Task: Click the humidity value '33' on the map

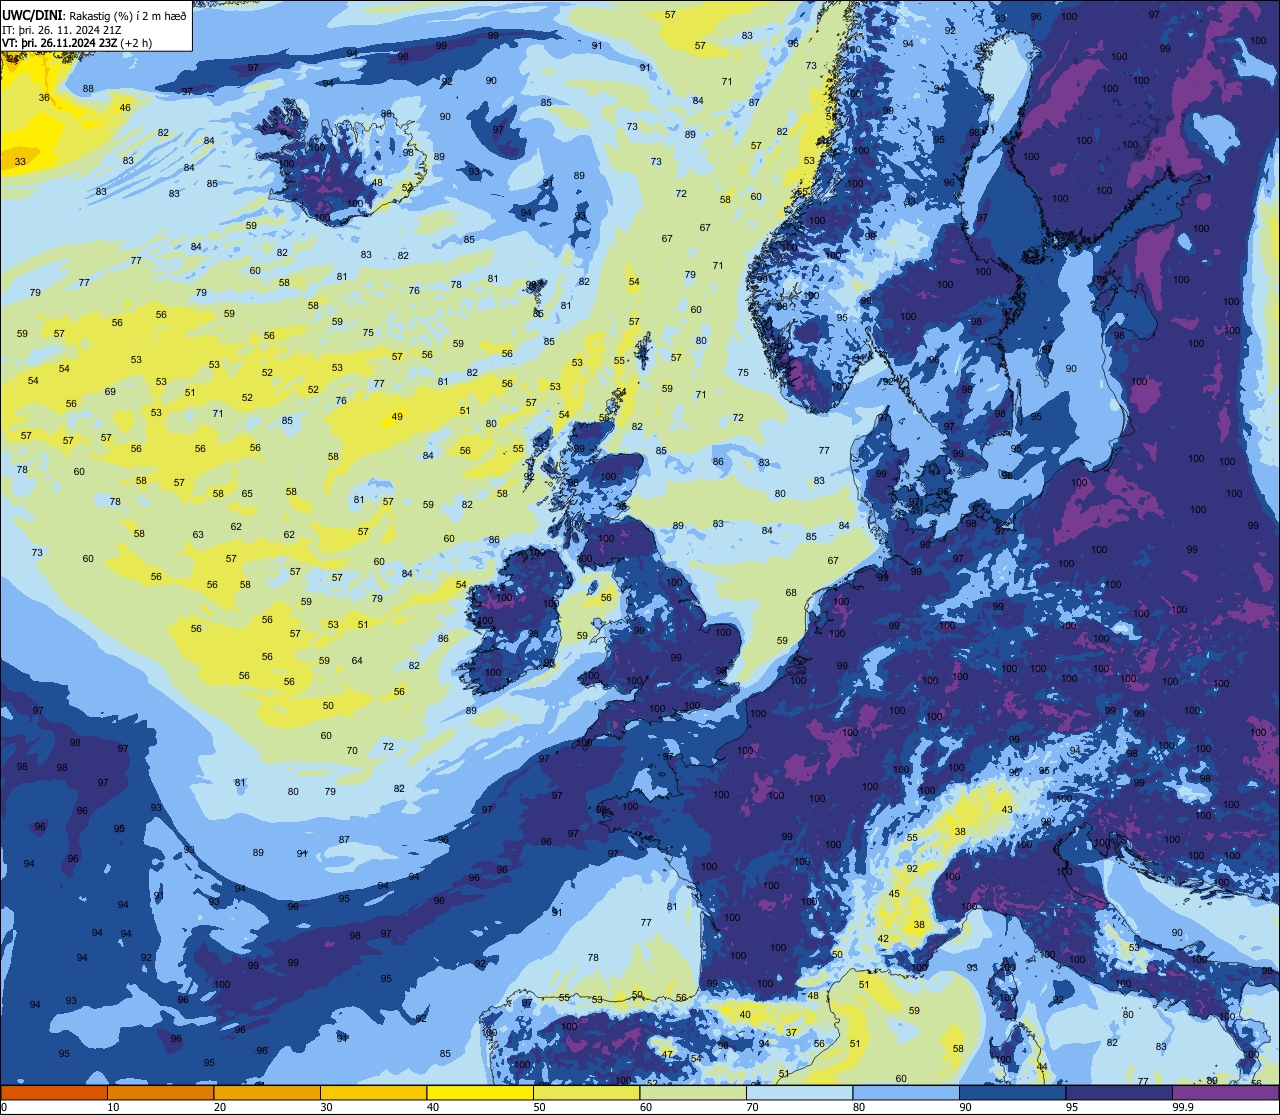Action: (x=20, y=161)
